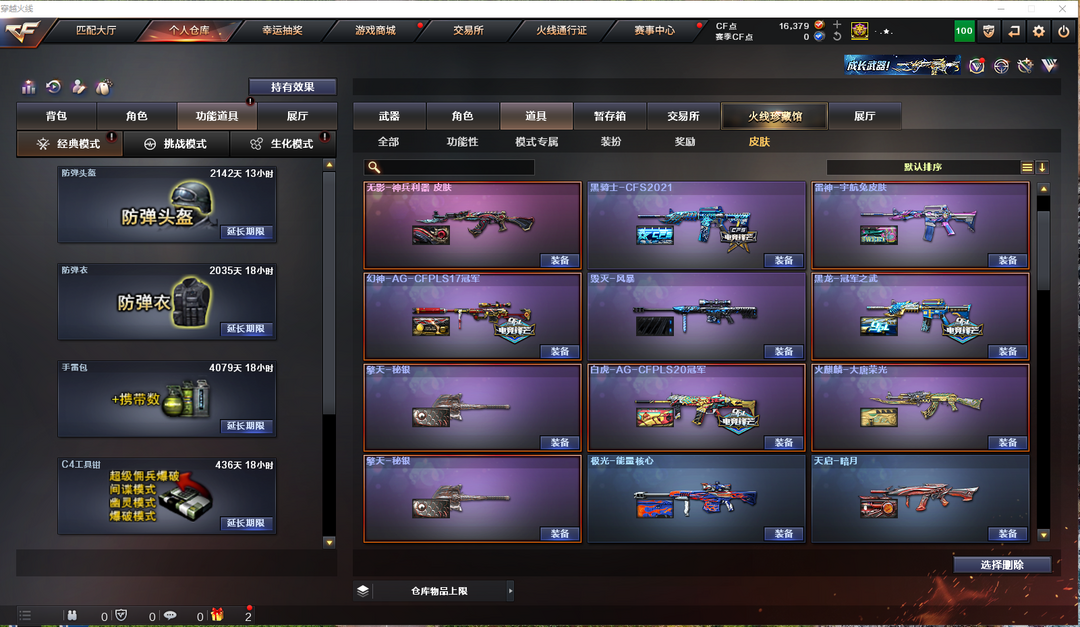This screenshot has height=627, width=1080.
Task: Open the replay history icon above 背包
Action: pyautogui.click(x=53, y=87)
